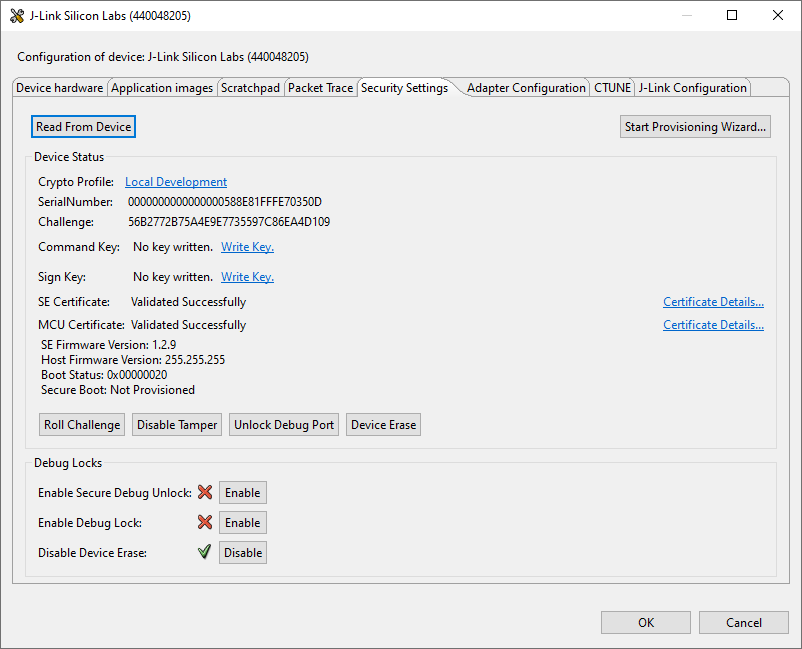The height and width of the screenshot is (649, 802).
Task: View Certificate Details for the SE Certificate
Action: point(712,301)
